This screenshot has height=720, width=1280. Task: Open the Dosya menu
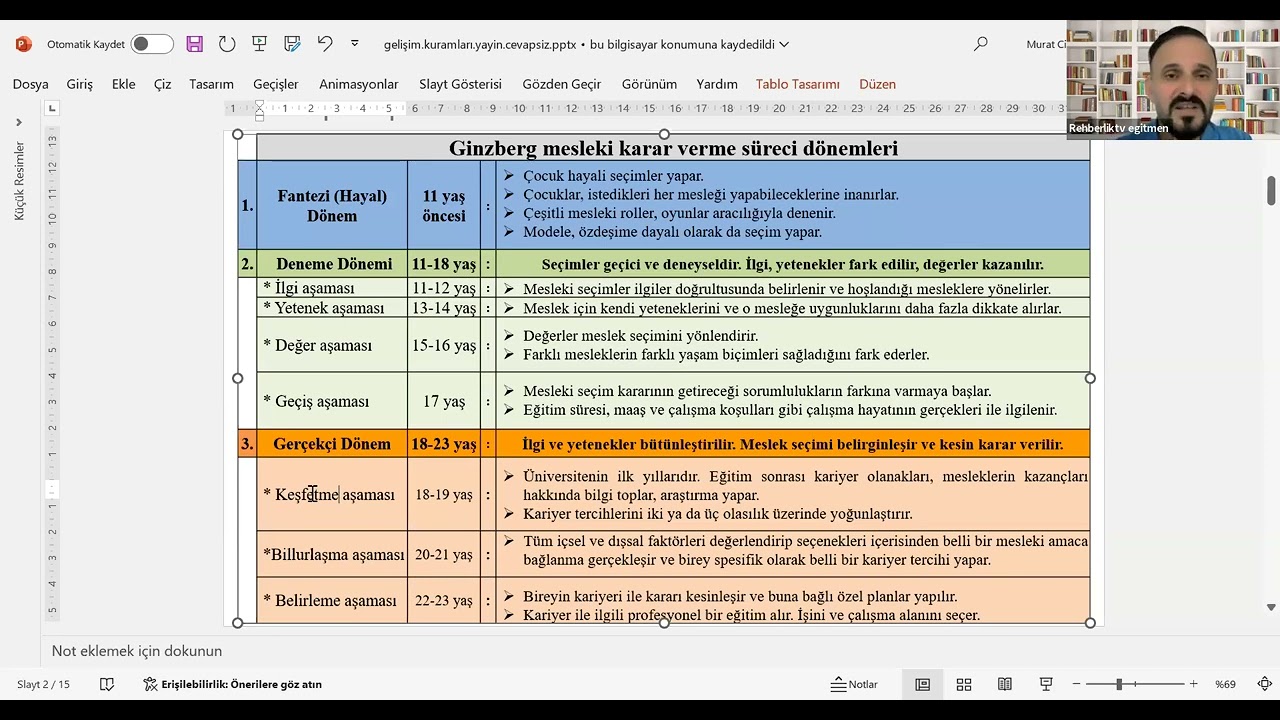tap(30, 84)
